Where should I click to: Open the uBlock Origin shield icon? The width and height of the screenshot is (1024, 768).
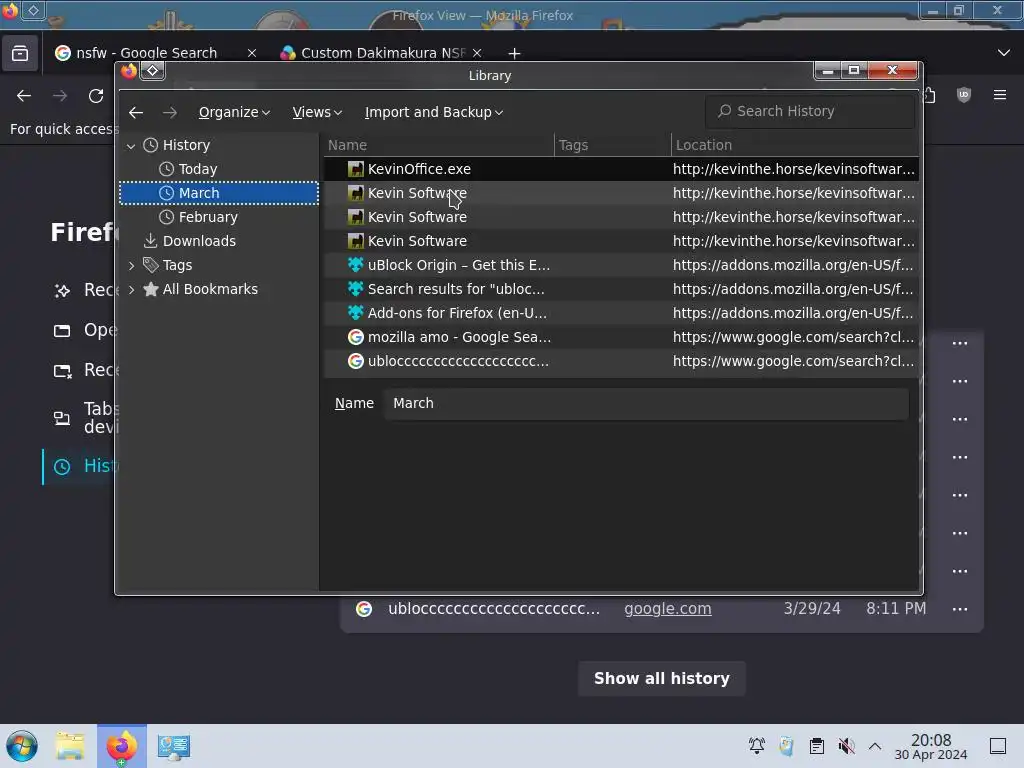(964, 95)
